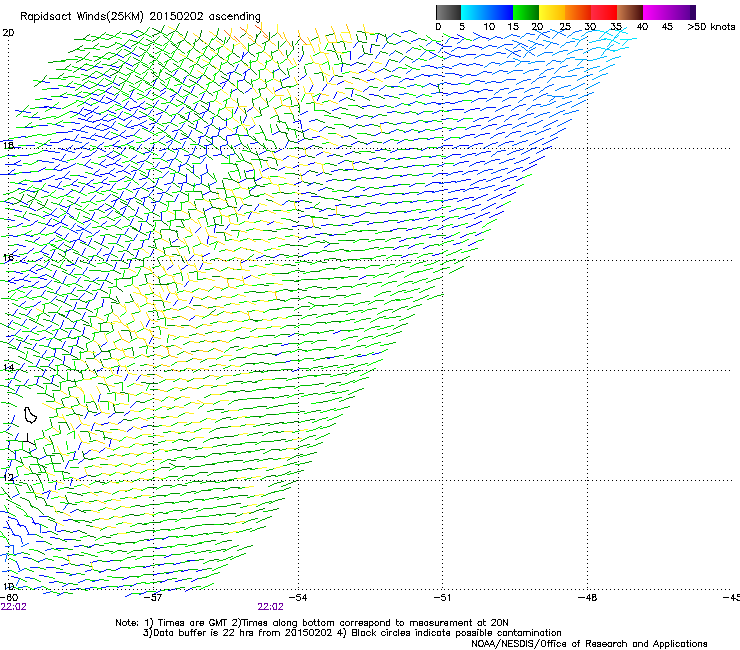The image size is (740, 650).
Task: Click the latitude label '14'
Action: click(x=8, y=367)
